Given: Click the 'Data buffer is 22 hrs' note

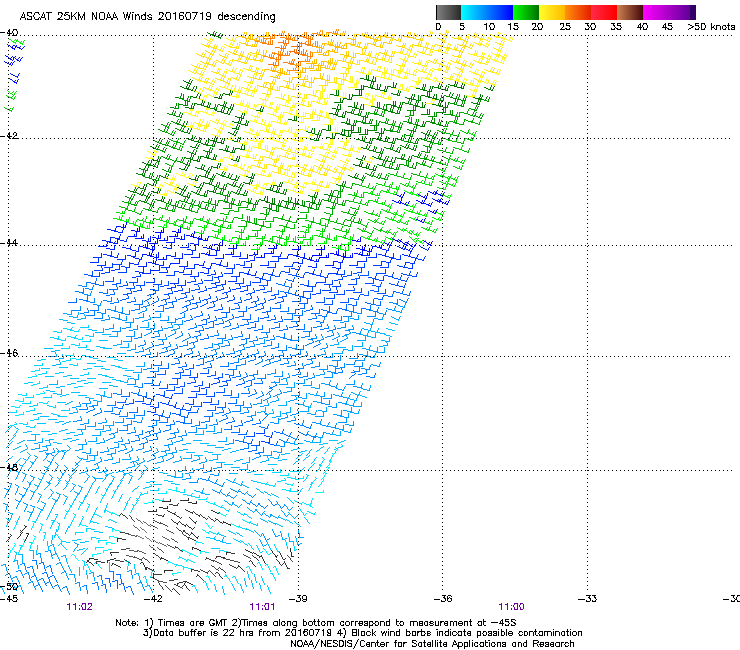Looking at the screenshot, I should pyautogui.click(x=362, y=633).
